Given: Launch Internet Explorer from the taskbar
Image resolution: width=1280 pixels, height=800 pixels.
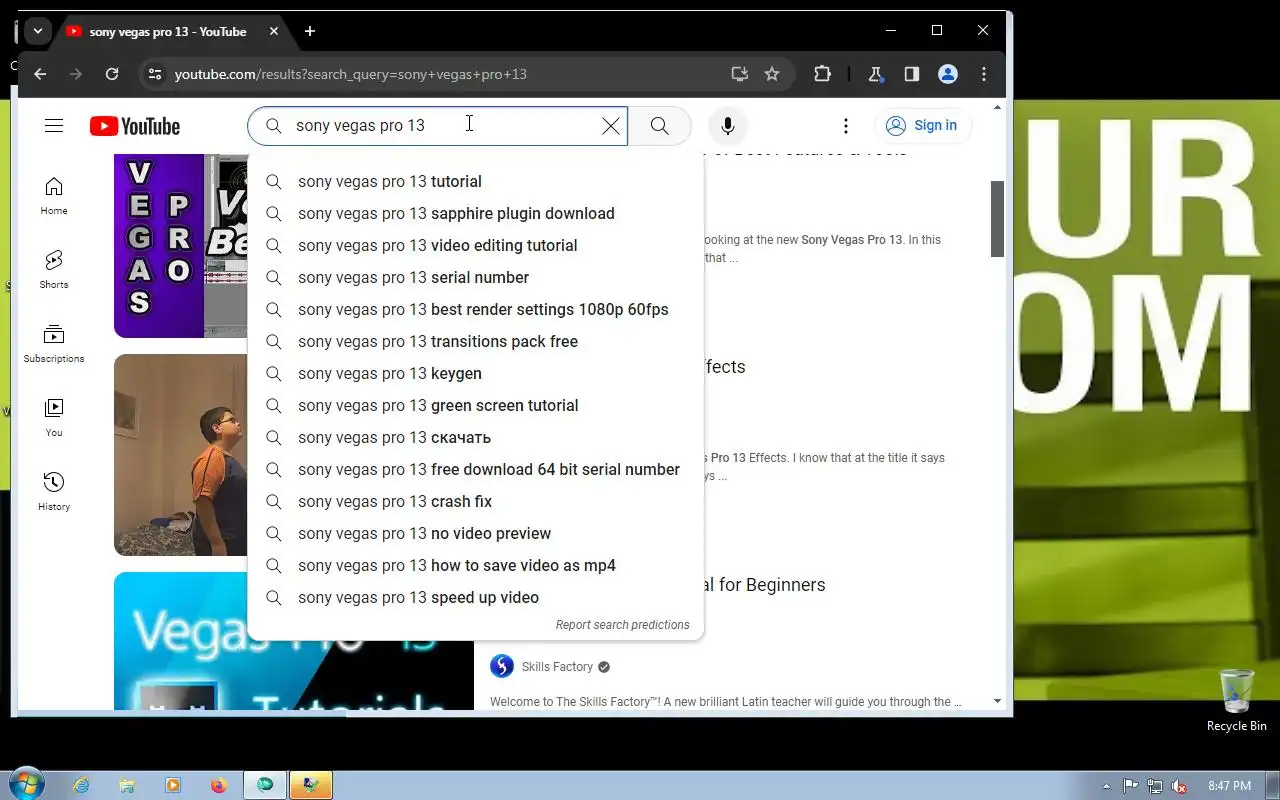Looking at the screenshot, I should 82,786.
